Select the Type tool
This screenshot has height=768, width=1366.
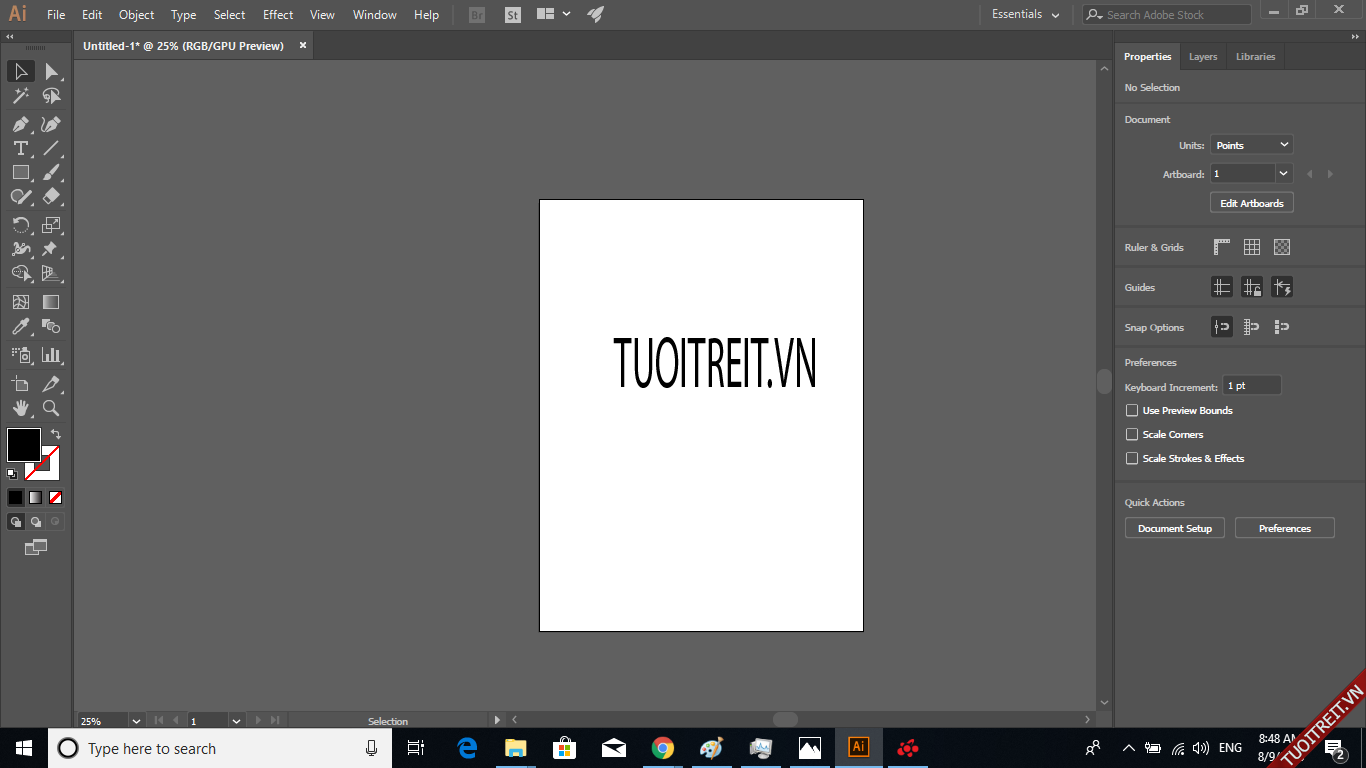tap(20, 148)
